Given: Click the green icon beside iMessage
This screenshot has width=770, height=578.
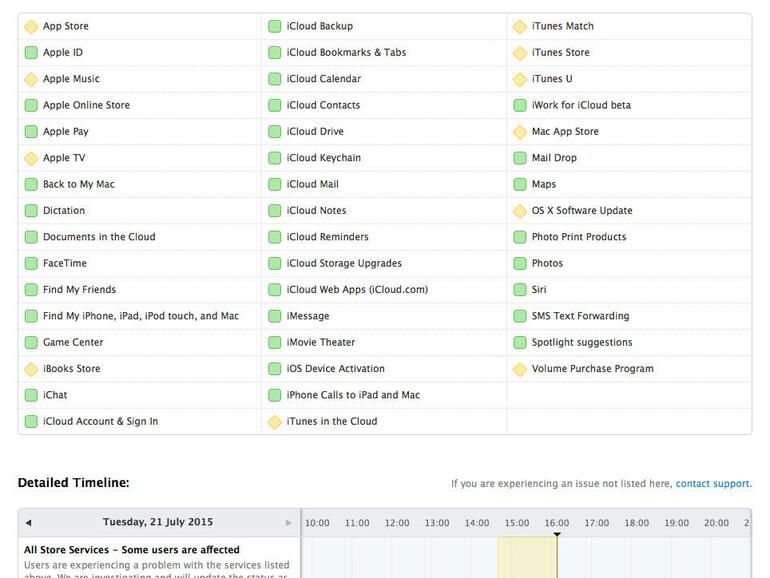Looking at the screenshot, I should click(275, 316).
